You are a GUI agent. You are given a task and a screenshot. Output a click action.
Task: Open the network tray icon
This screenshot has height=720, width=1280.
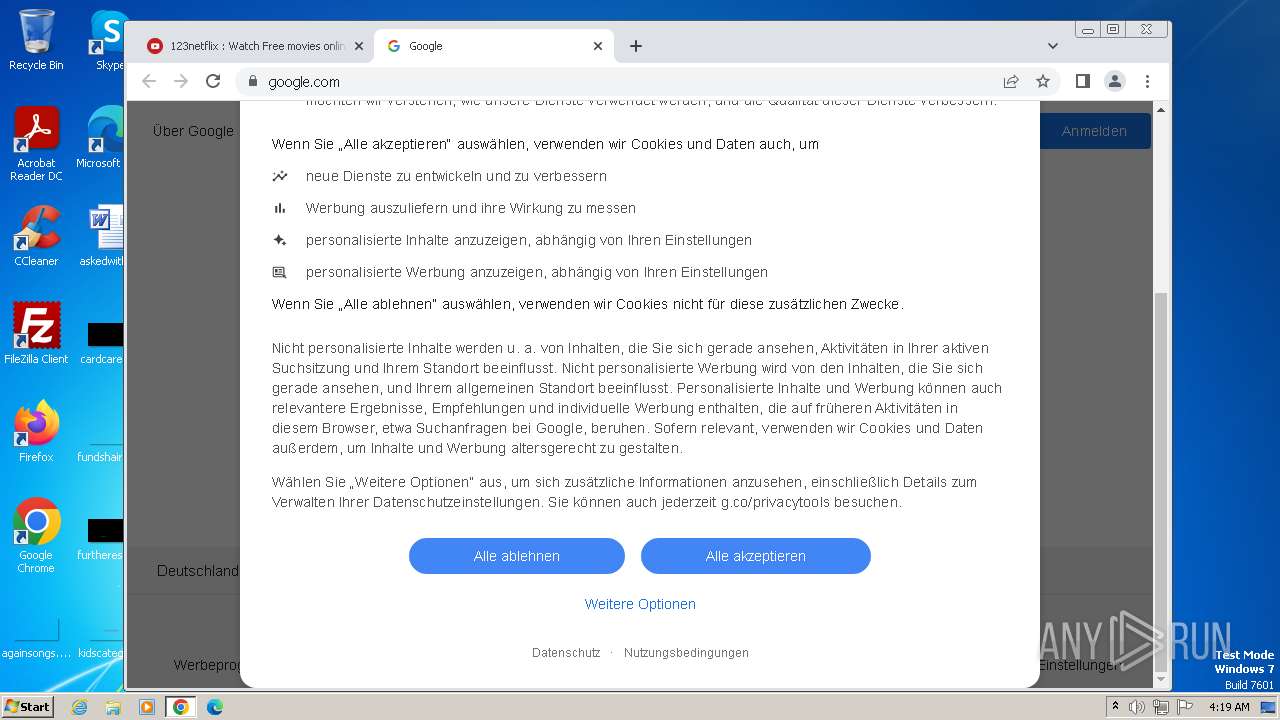(1160, 707)
